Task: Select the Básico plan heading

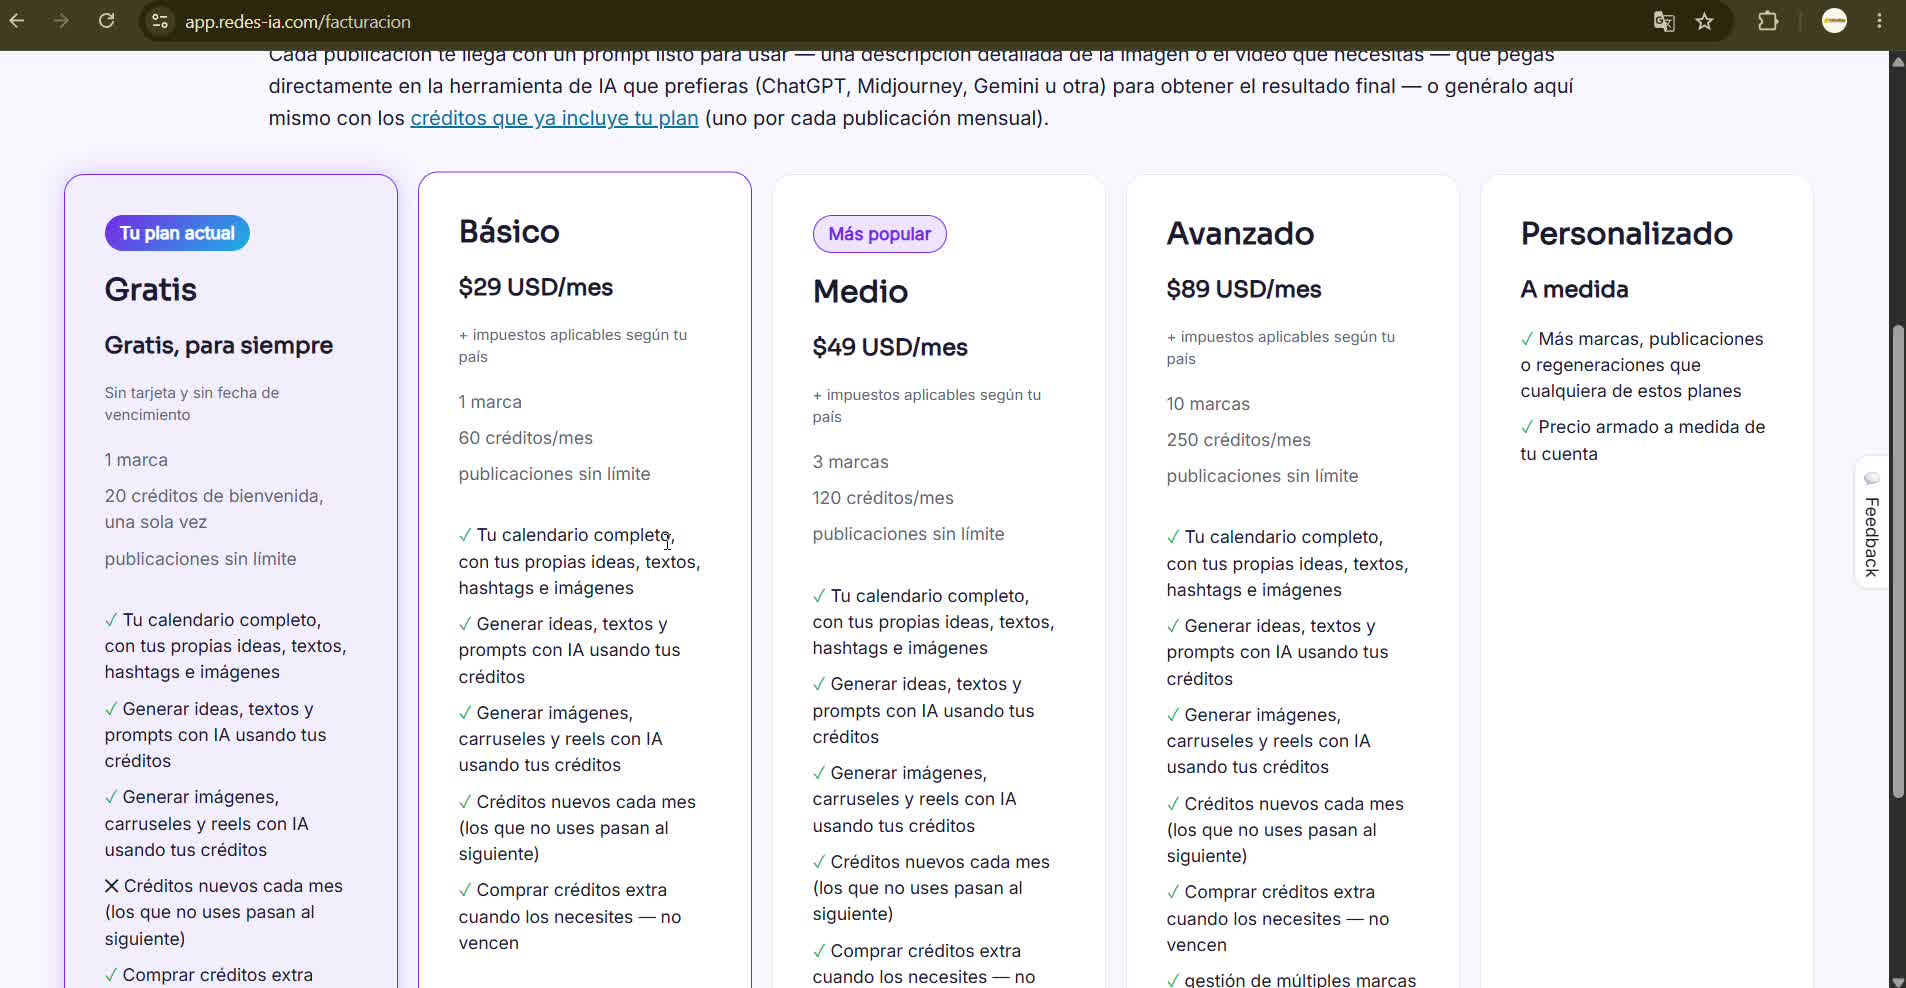Action: (509, 231)
